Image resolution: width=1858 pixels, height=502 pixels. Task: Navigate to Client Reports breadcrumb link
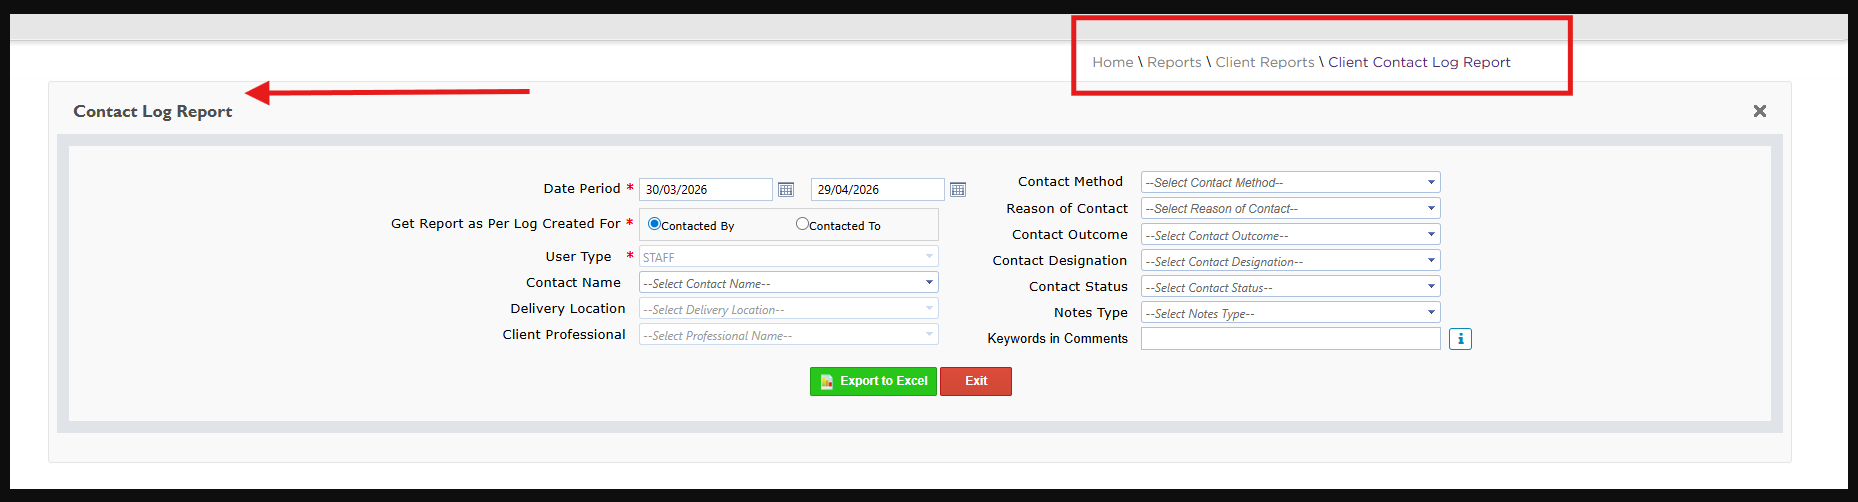click(x=1265, y=62)
